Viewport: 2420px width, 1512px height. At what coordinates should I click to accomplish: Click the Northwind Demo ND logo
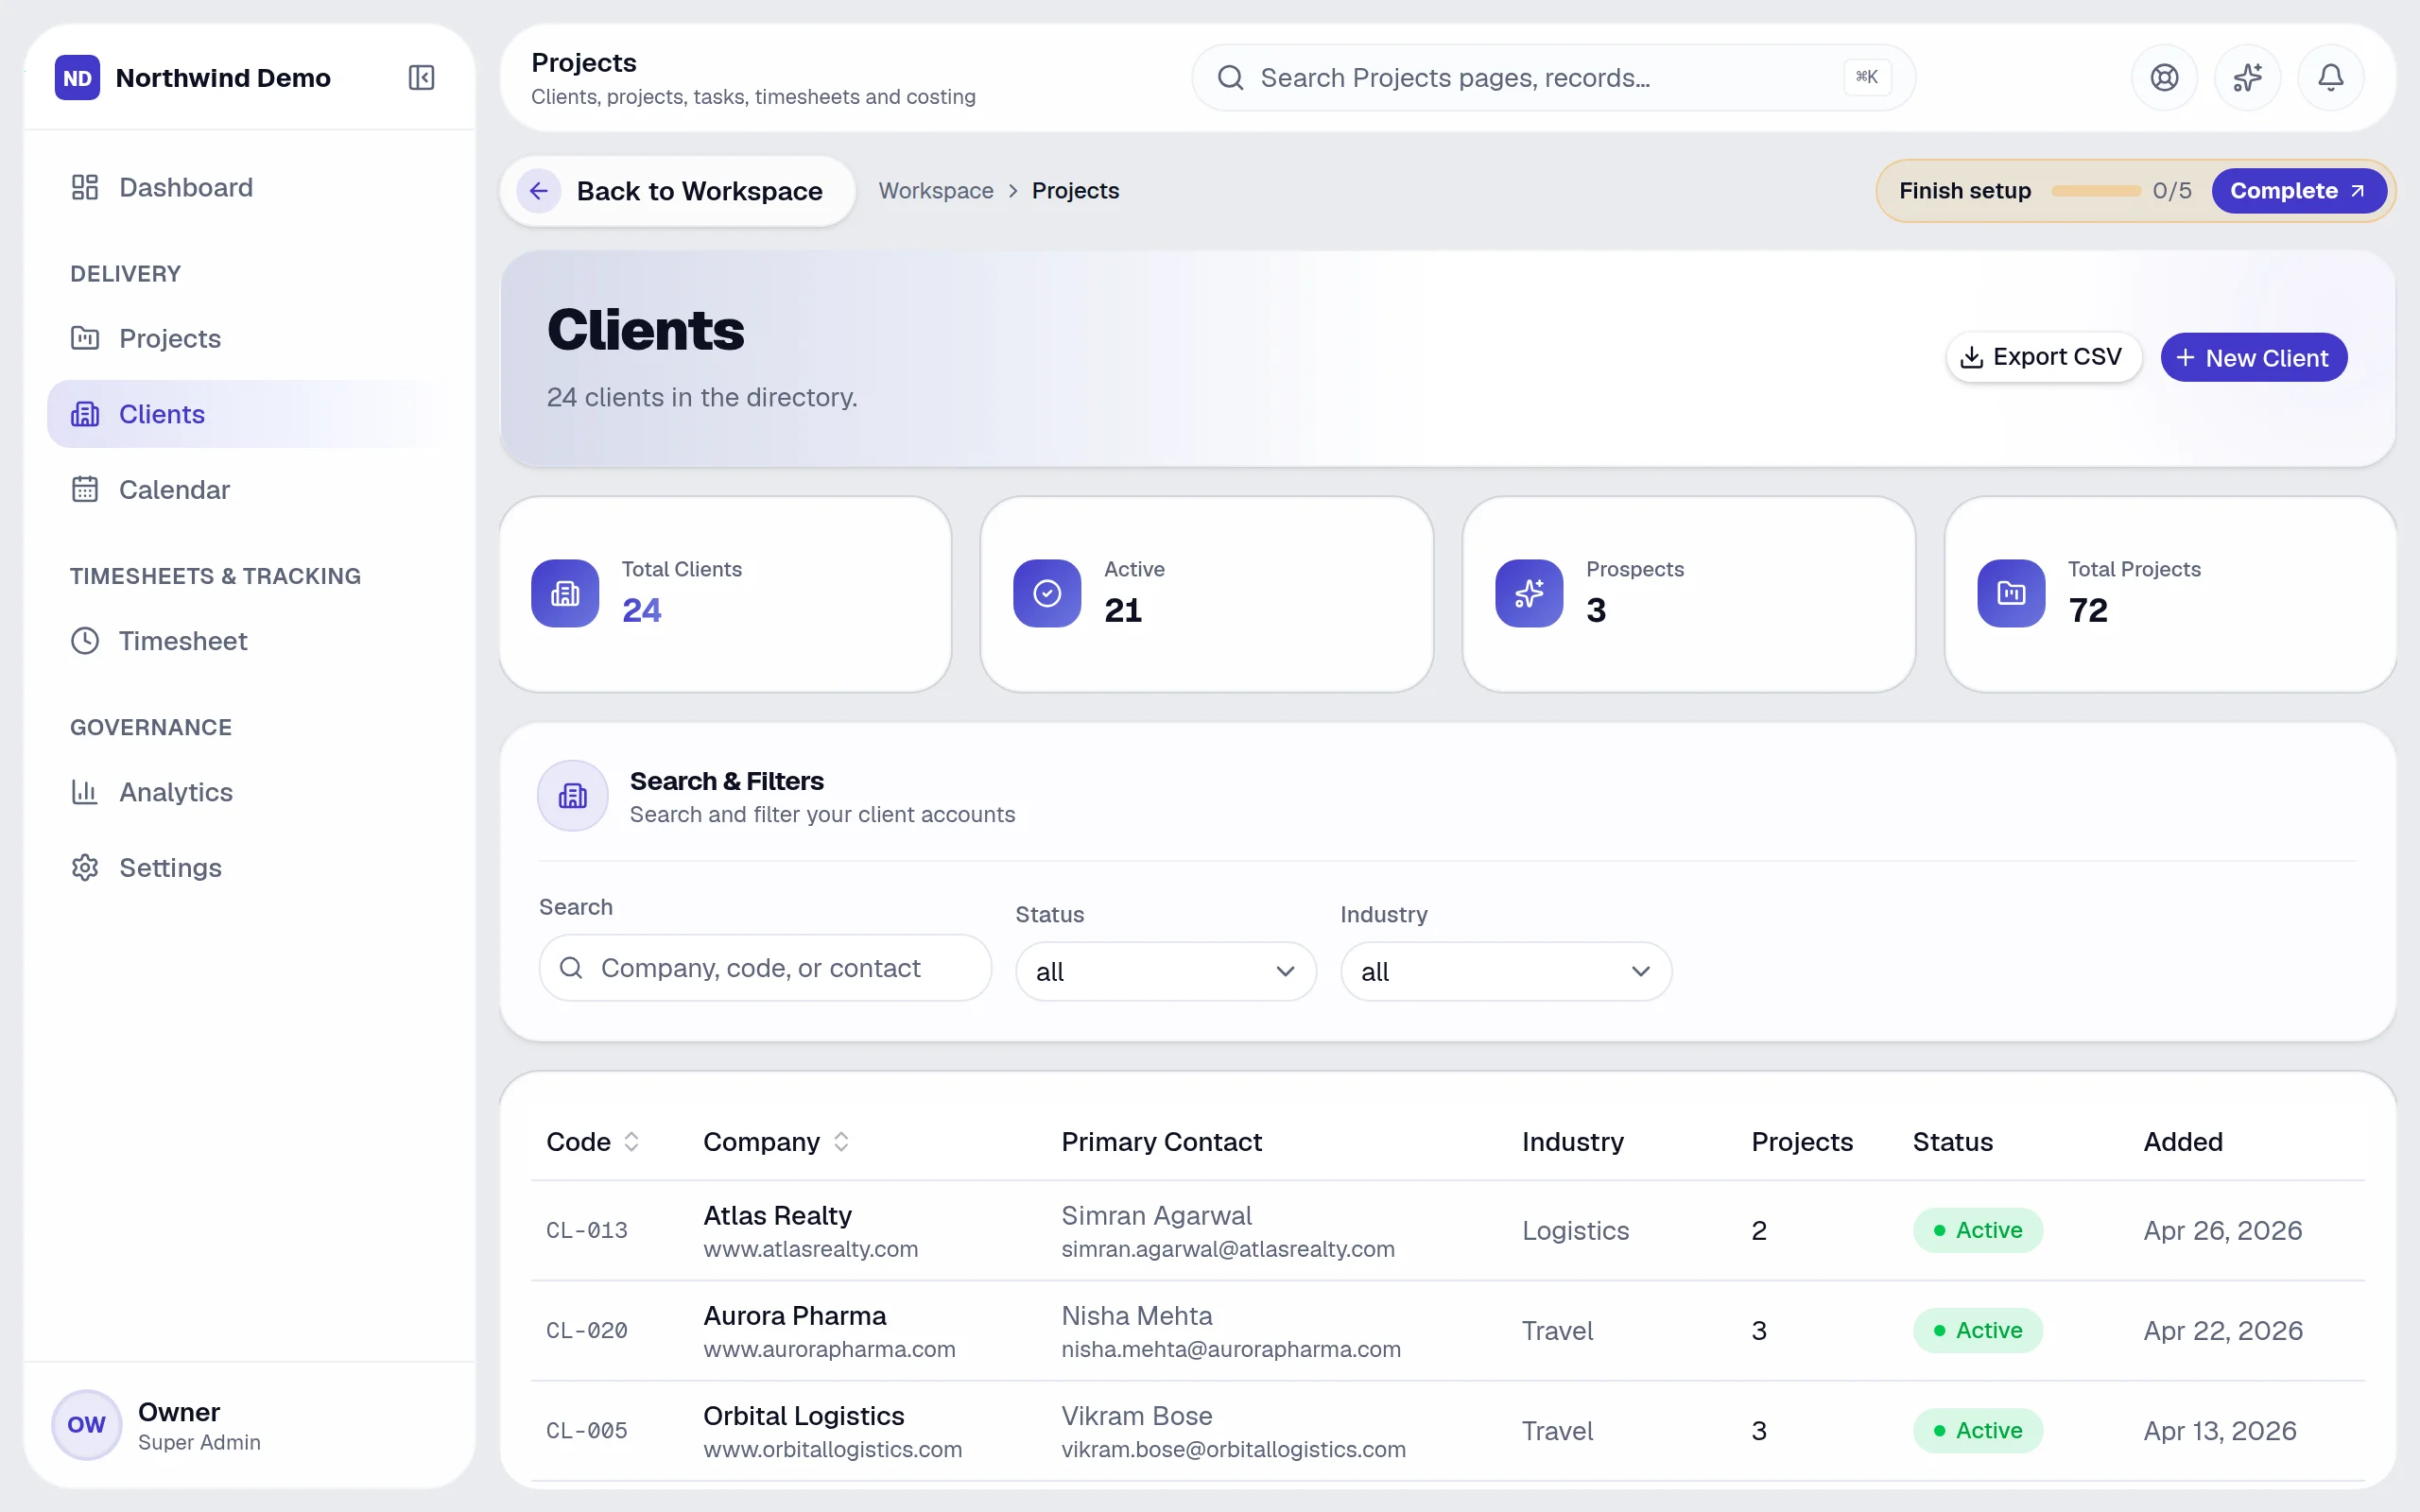77,78
